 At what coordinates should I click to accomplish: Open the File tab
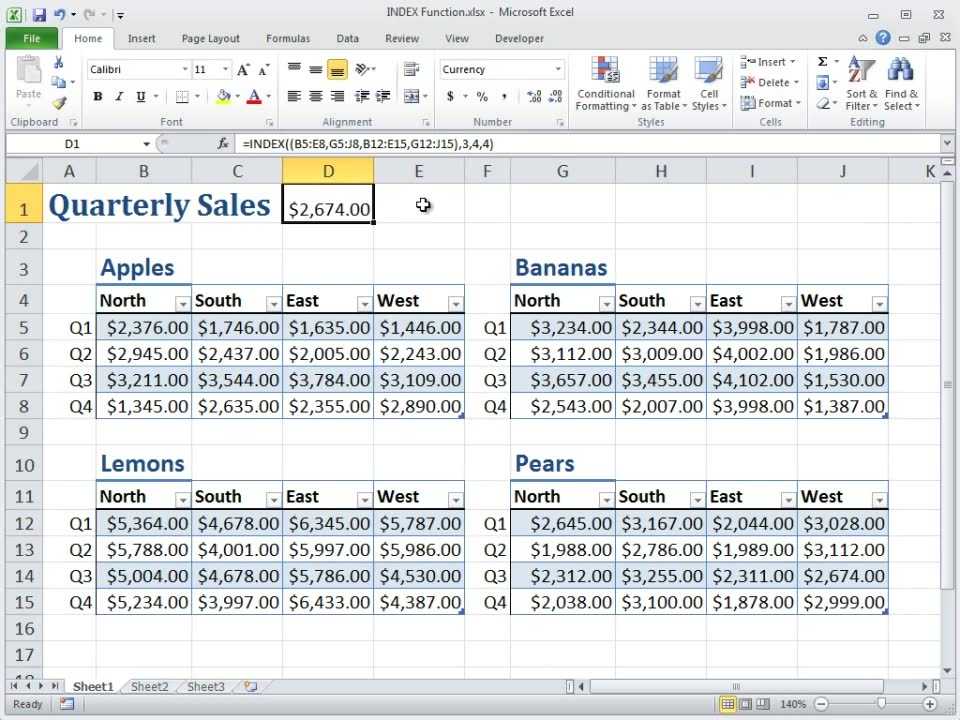[31, 39]
